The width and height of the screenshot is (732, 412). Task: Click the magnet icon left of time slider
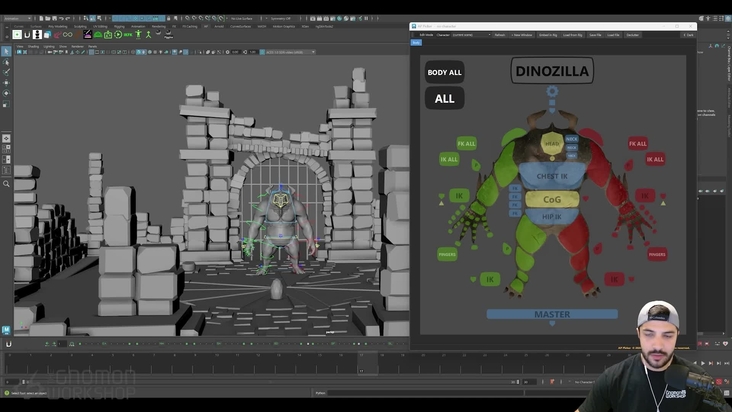pos(8,344)
